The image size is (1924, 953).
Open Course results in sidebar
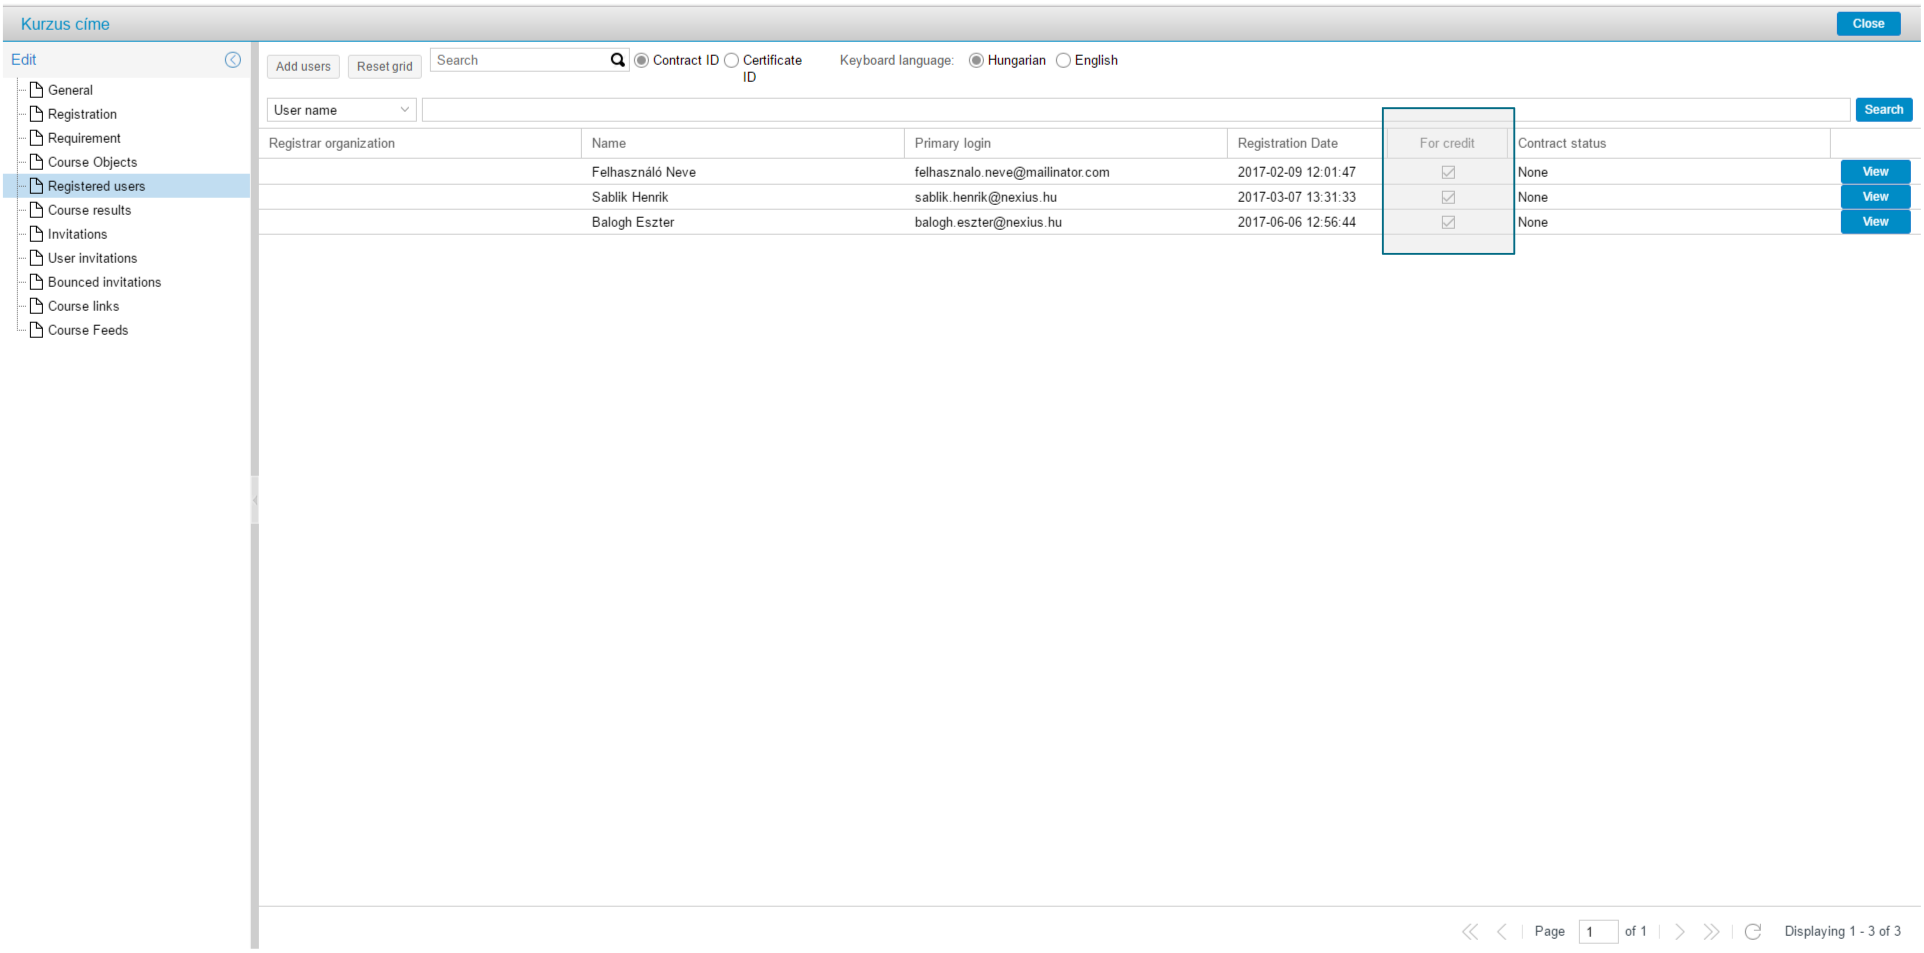pyautogui.click(x=89, y=211)
